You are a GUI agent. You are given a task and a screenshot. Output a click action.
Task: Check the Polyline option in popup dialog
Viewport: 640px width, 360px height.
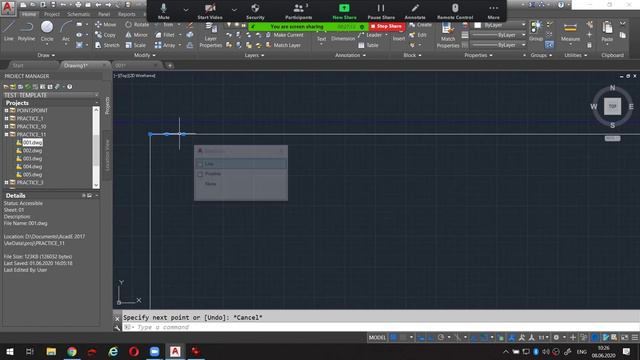(x=200, y=174)
